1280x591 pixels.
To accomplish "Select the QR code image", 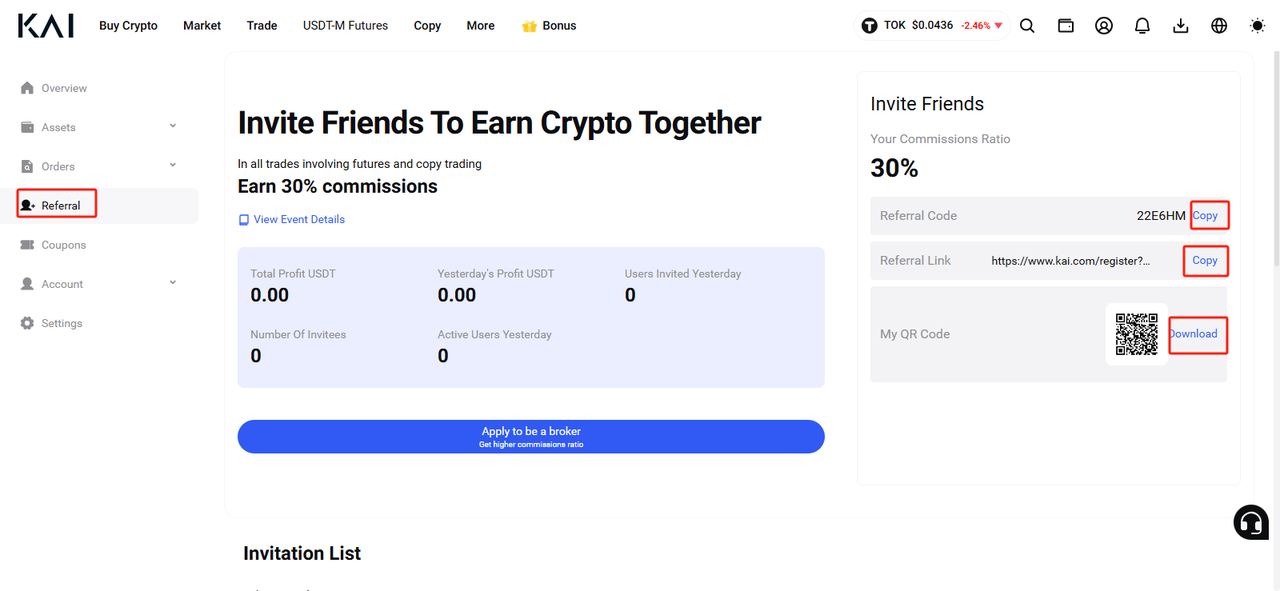I will (1137, 334).
